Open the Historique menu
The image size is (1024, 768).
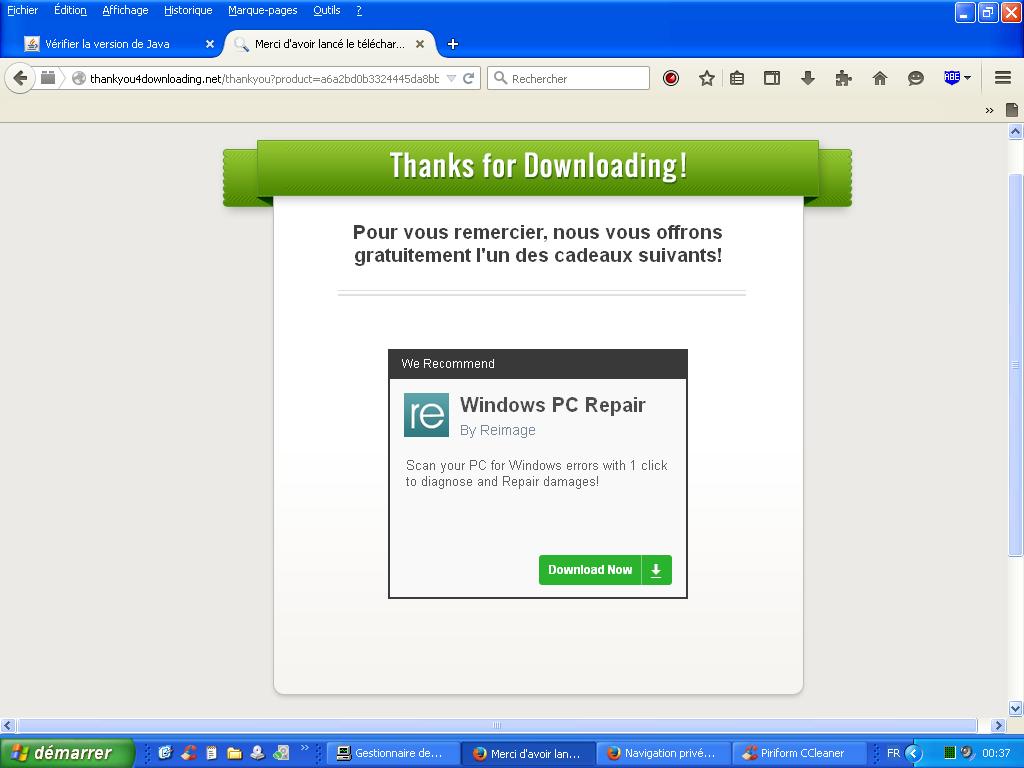tap(188, 10)
